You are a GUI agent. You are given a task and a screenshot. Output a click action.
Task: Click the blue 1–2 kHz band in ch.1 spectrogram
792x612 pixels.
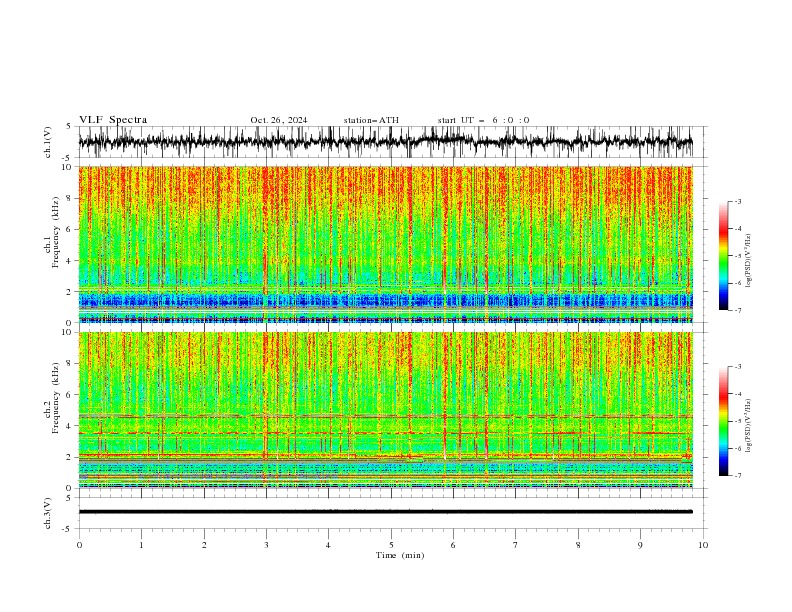tap(385, 301)
